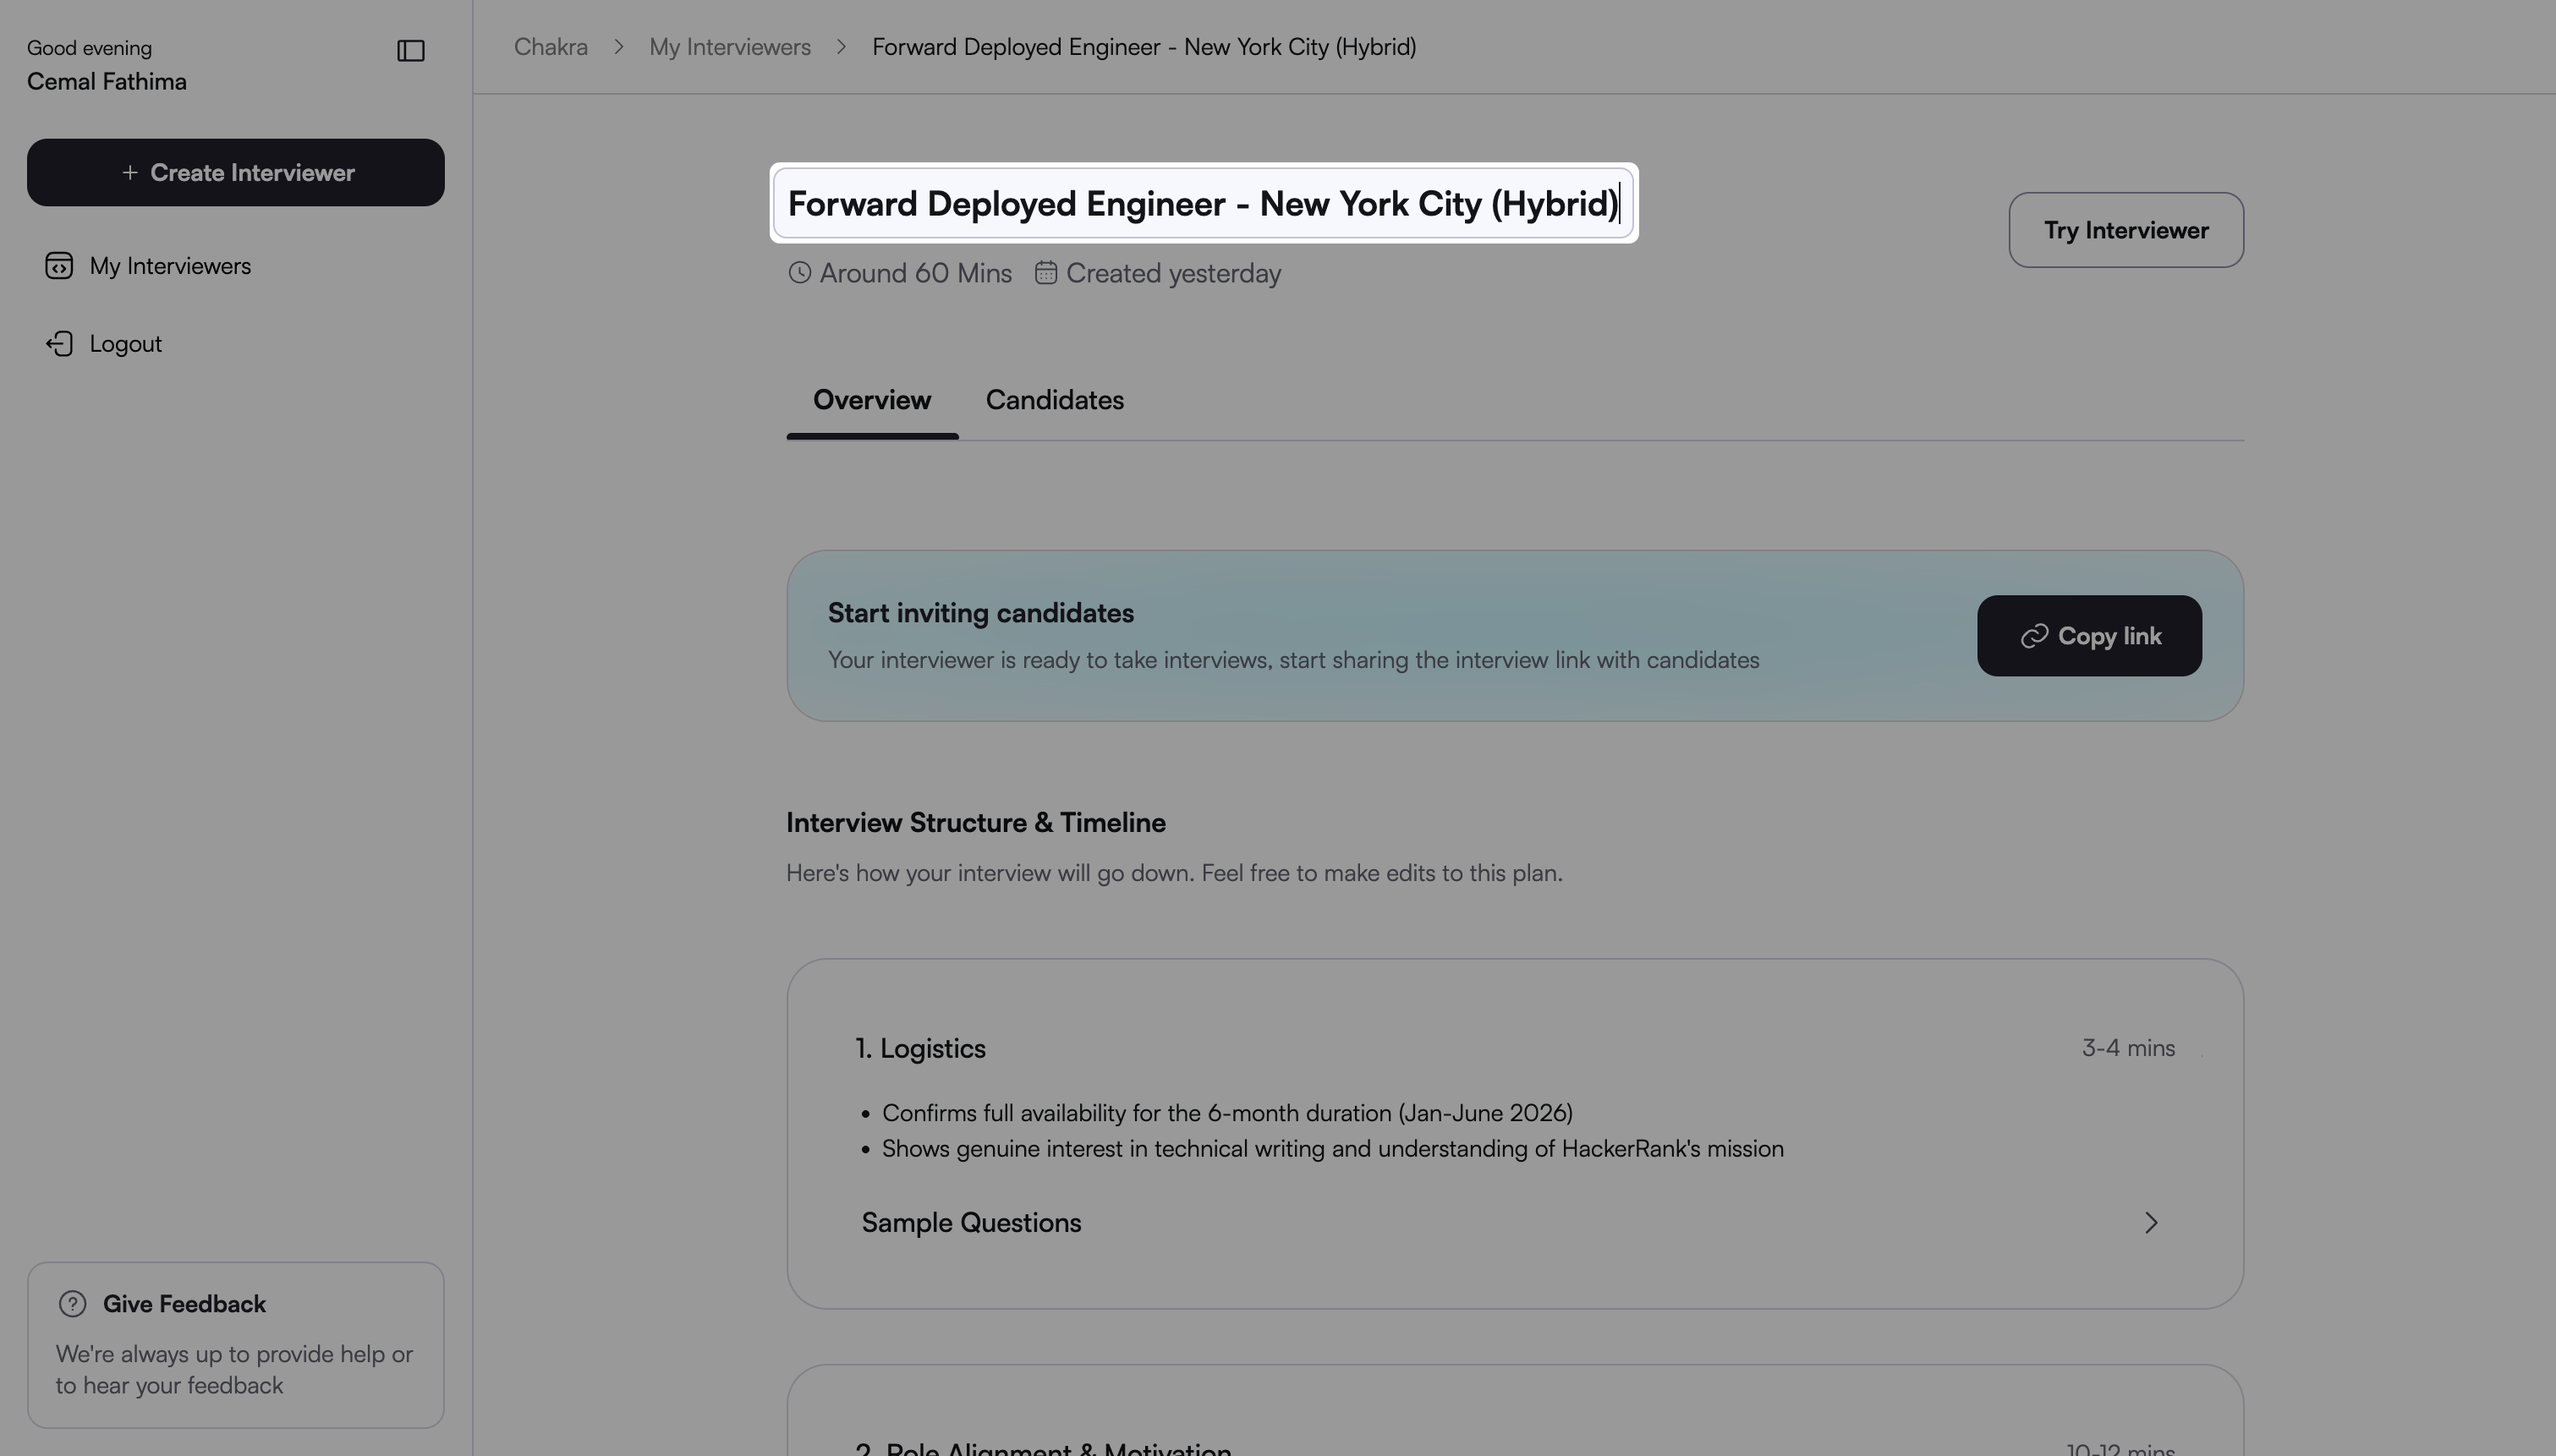The image size is (2556, 1456).
Task: Expand Sample Questions chevron under Logistics
Action: coord(2151,1223)
